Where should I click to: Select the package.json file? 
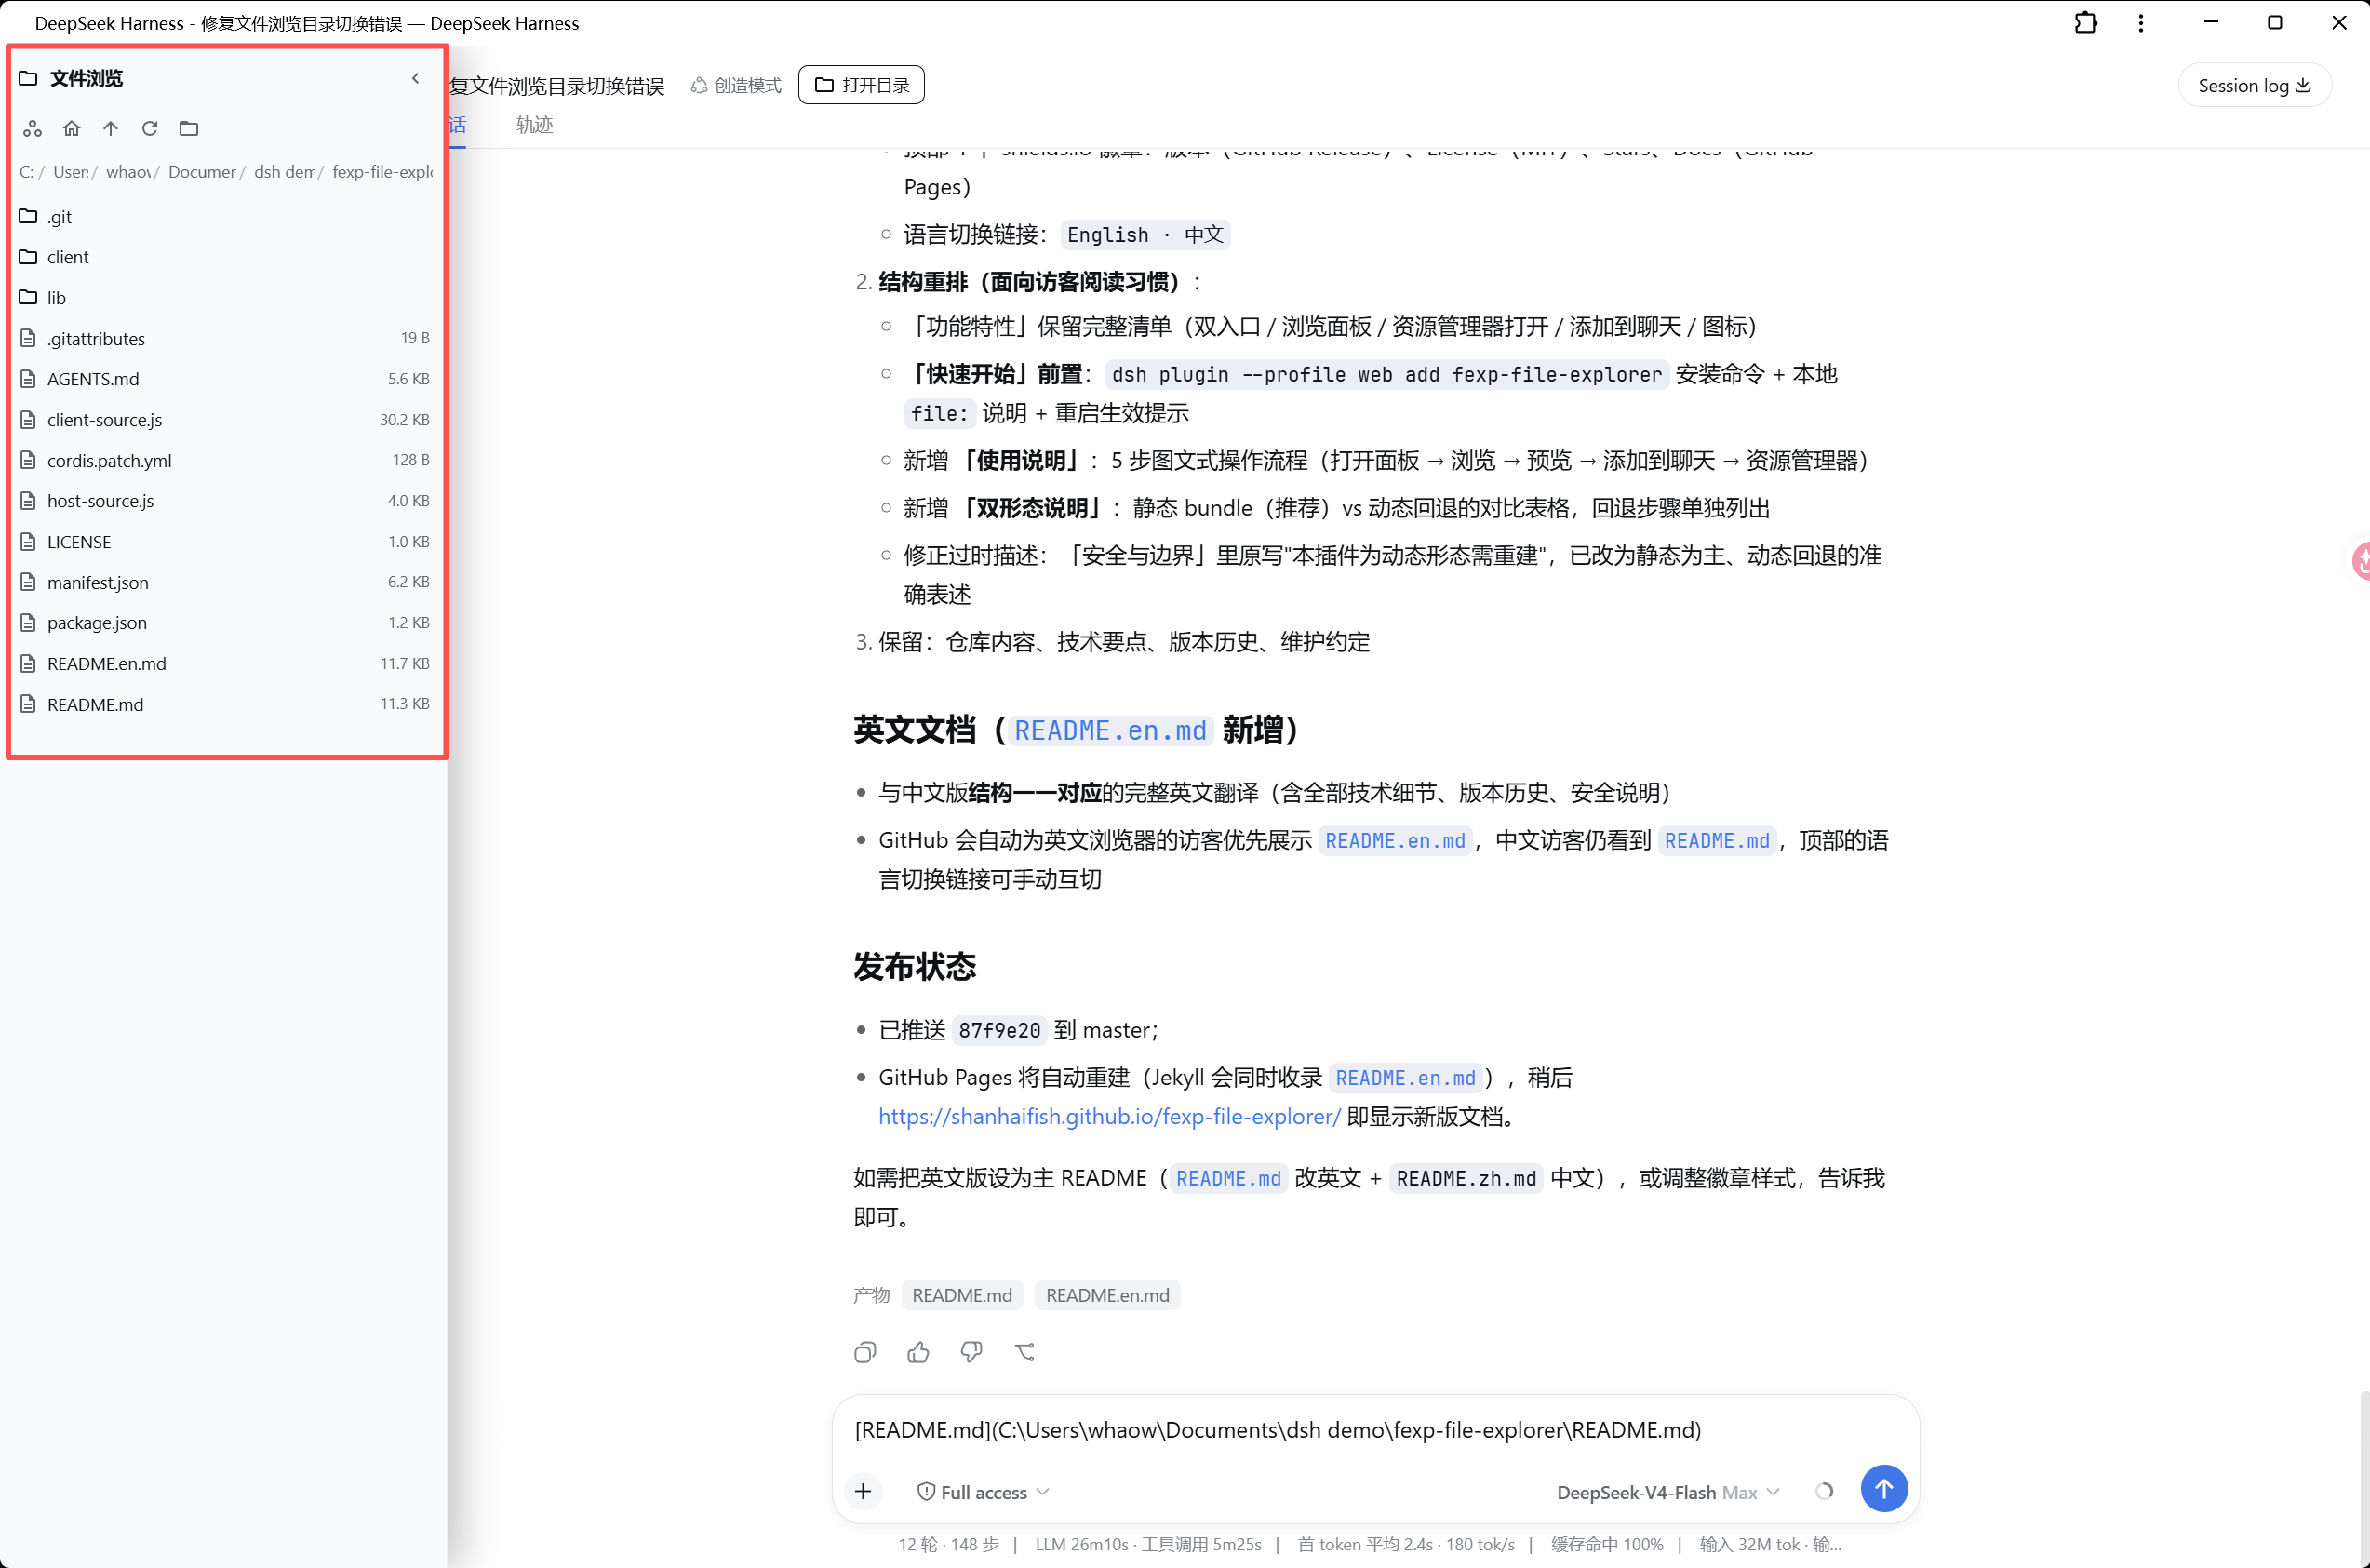(x=226, y=623)
